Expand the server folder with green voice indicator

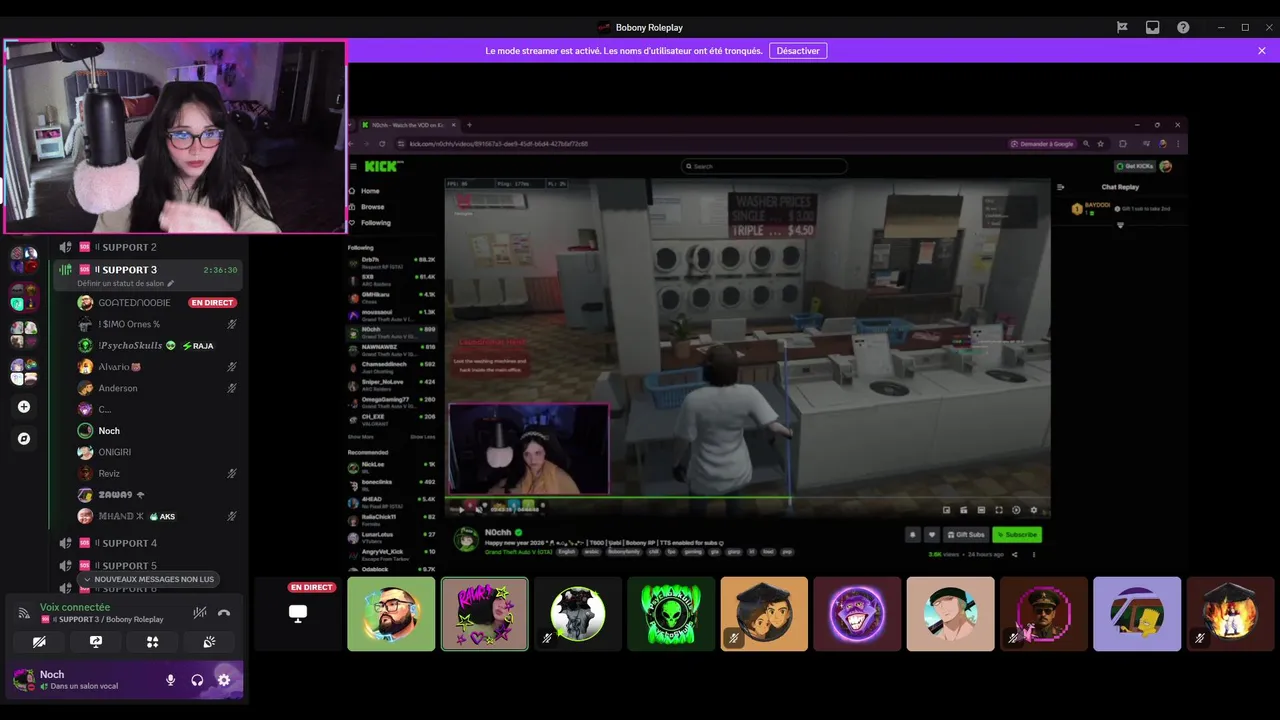[24, 295]
